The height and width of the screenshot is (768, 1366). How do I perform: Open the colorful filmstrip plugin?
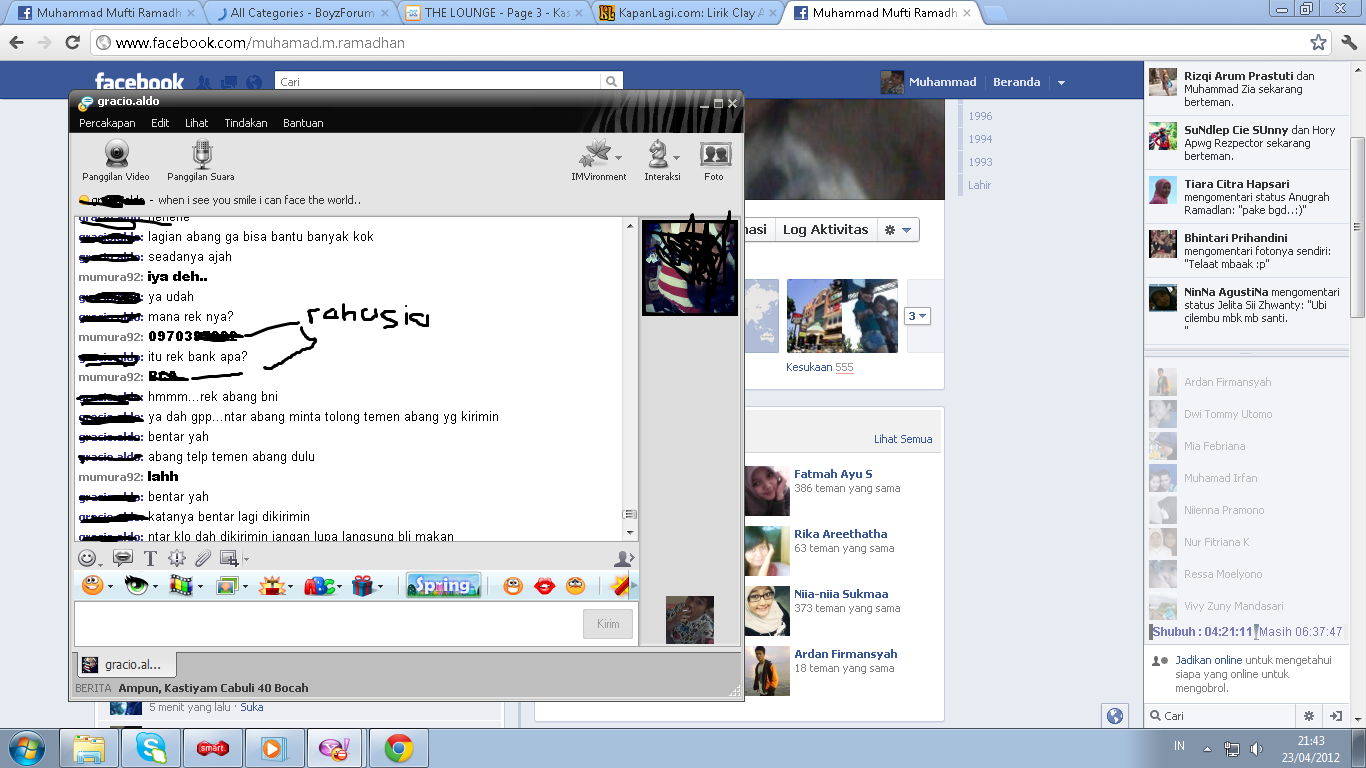point(181,585)
